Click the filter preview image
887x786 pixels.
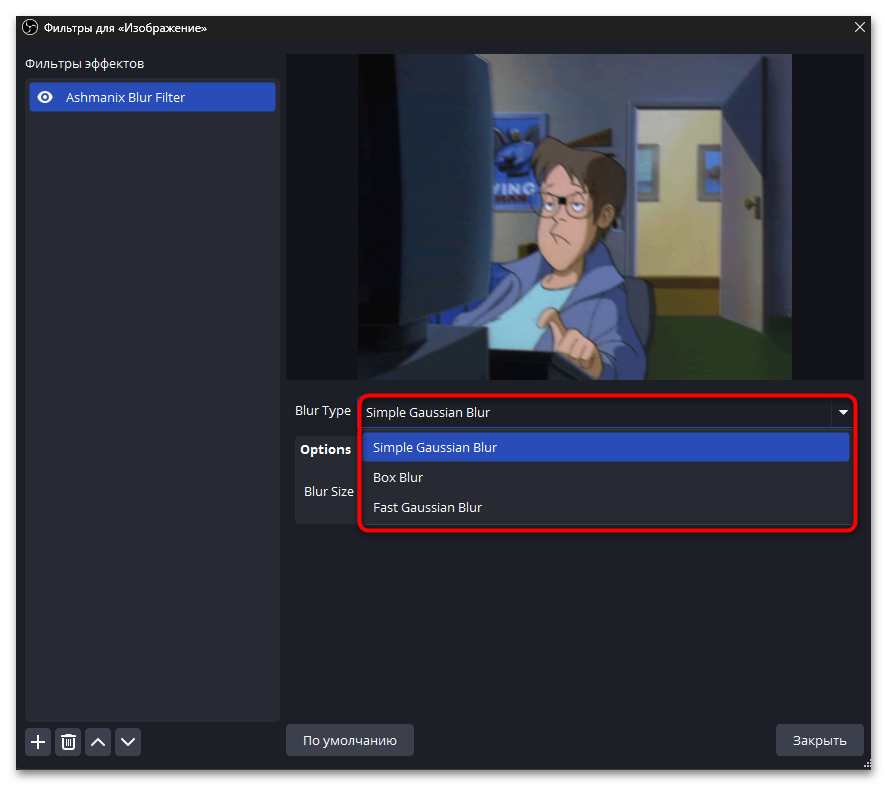574,217
